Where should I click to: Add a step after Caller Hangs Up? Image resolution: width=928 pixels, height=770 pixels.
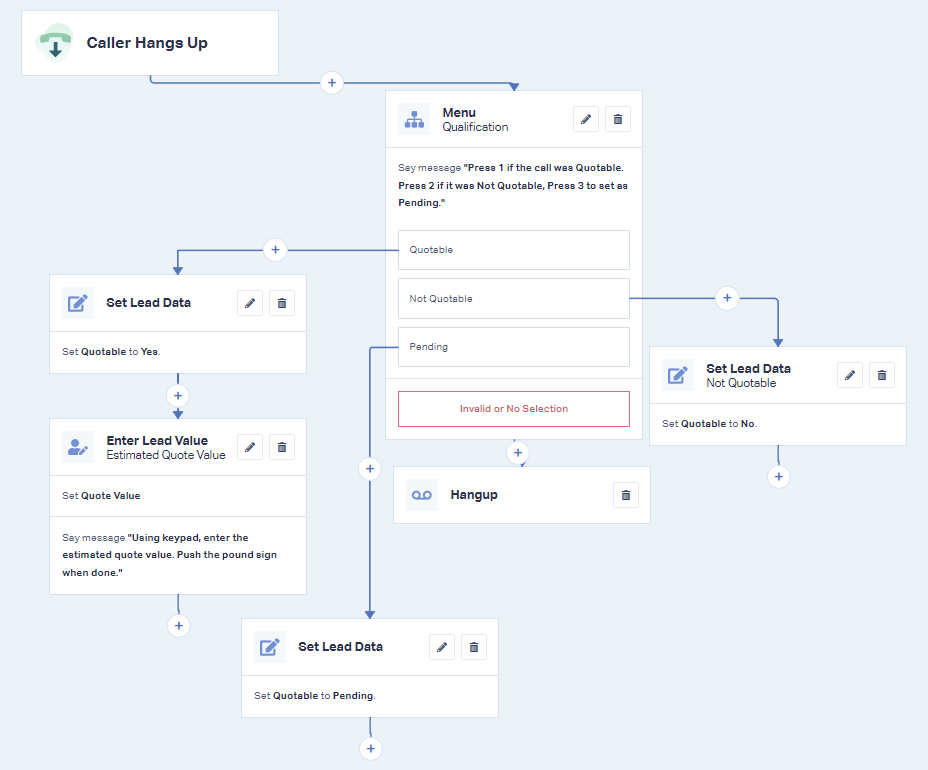331,83
